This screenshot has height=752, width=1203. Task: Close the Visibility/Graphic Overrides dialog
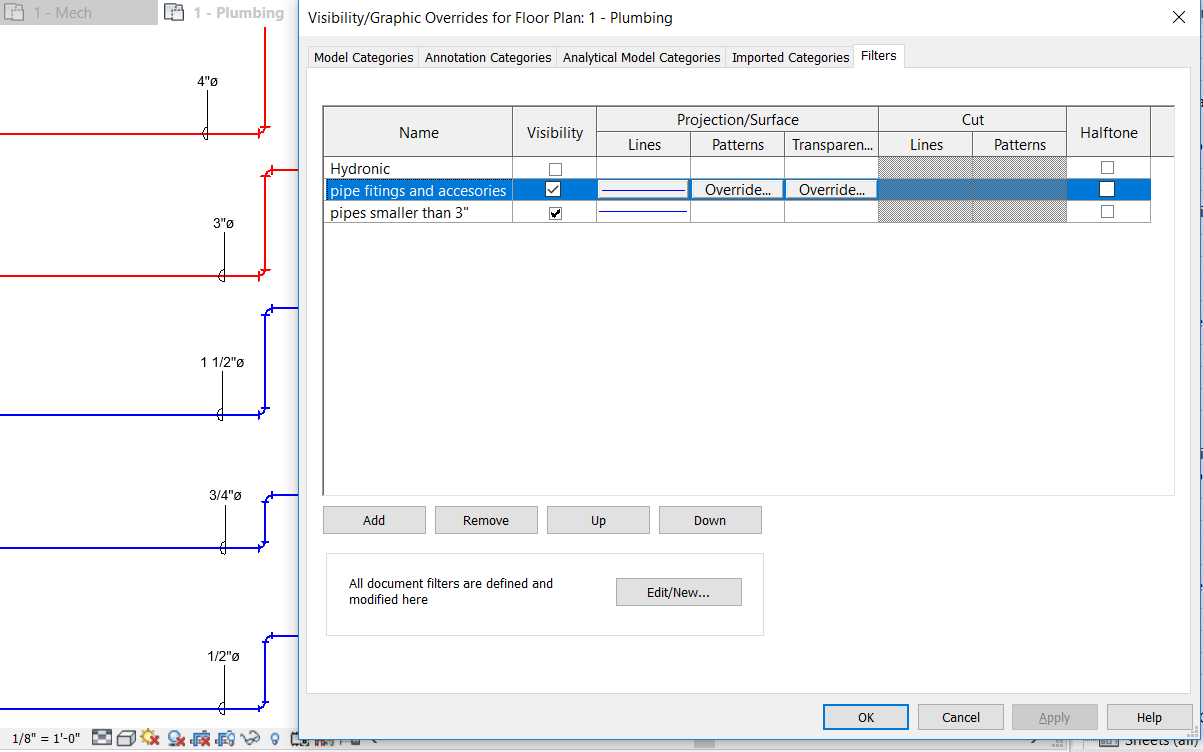pyautogui.click(x=1177, y=17)
